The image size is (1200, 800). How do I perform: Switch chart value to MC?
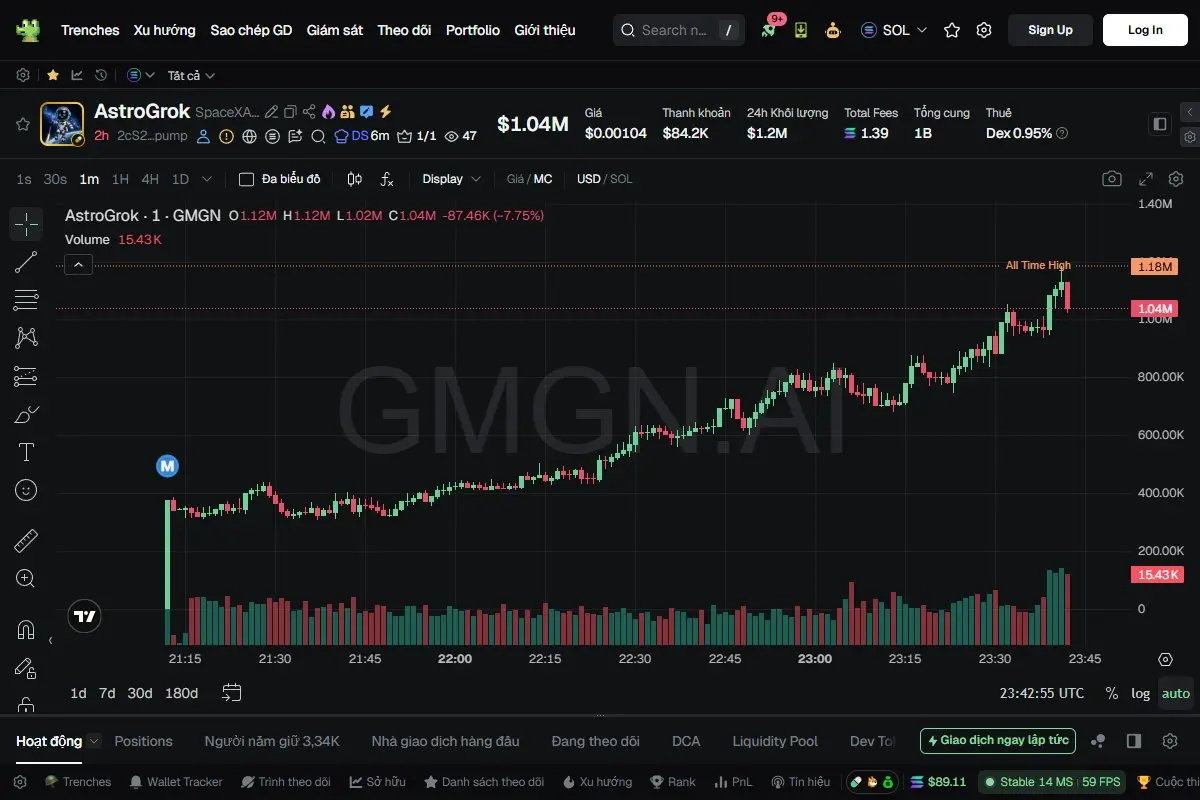(543, 179)
